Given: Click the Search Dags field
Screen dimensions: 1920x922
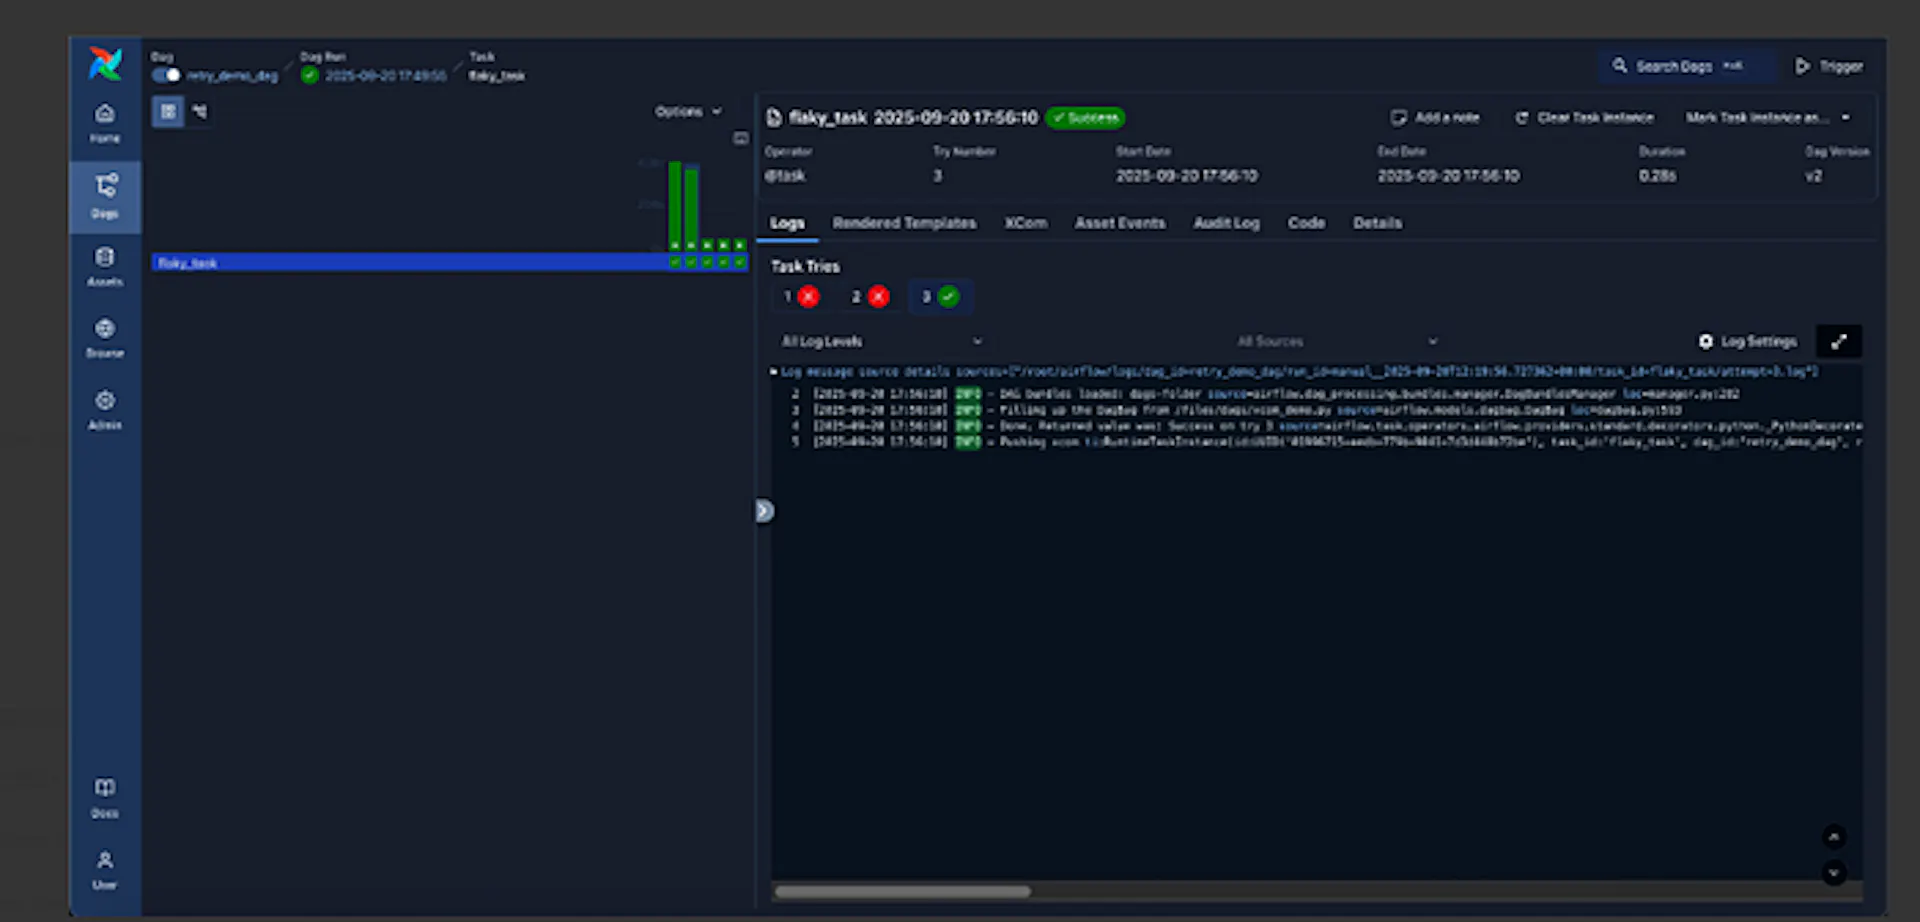Looking at the screenshot, I should (x=1685, y=66).
